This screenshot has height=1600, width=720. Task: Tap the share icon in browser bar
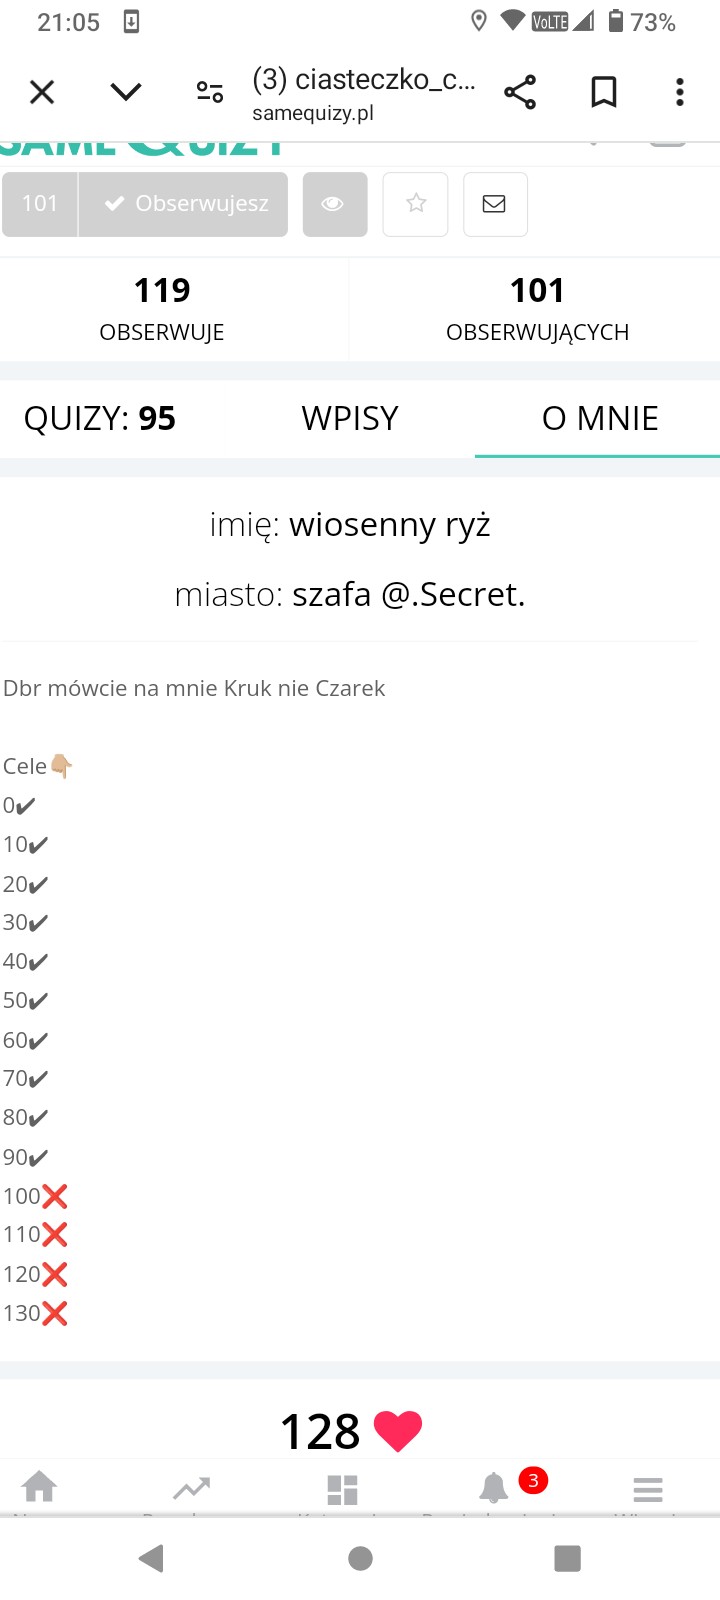pyautogui.click(x=520, y=92)
